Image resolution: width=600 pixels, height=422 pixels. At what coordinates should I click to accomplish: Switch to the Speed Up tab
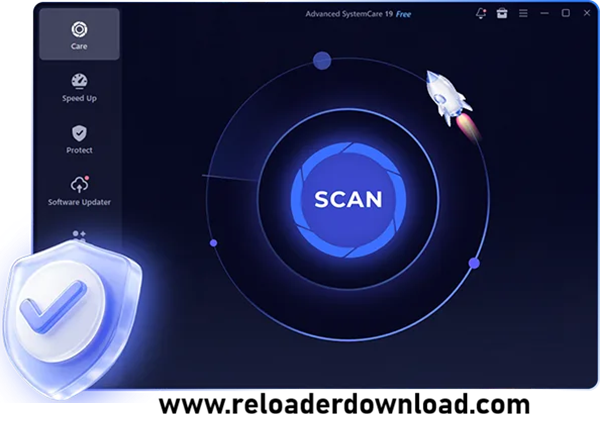click(79, 88)
